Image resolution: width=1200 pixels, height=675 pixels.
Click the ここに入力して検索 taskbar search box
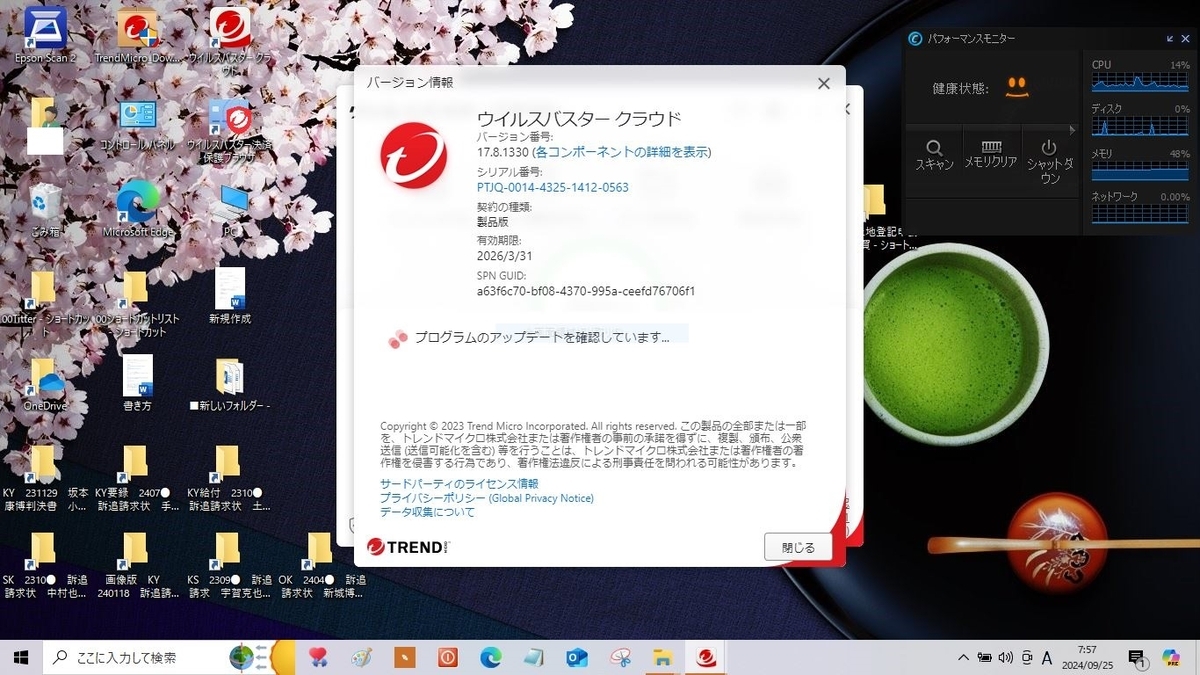pos(170,657)
